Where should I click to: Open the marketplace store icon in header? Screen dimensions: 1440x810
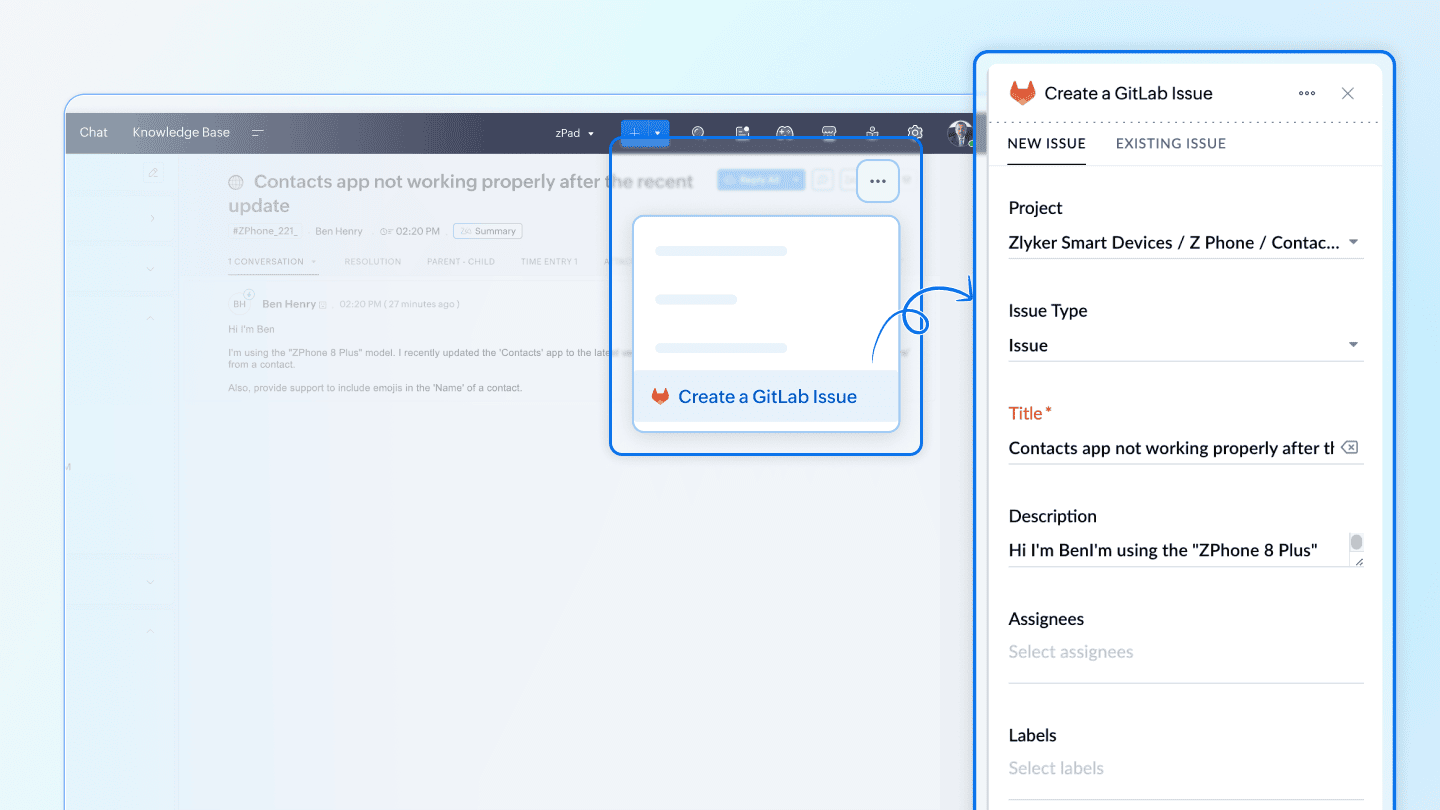[829, 132]
